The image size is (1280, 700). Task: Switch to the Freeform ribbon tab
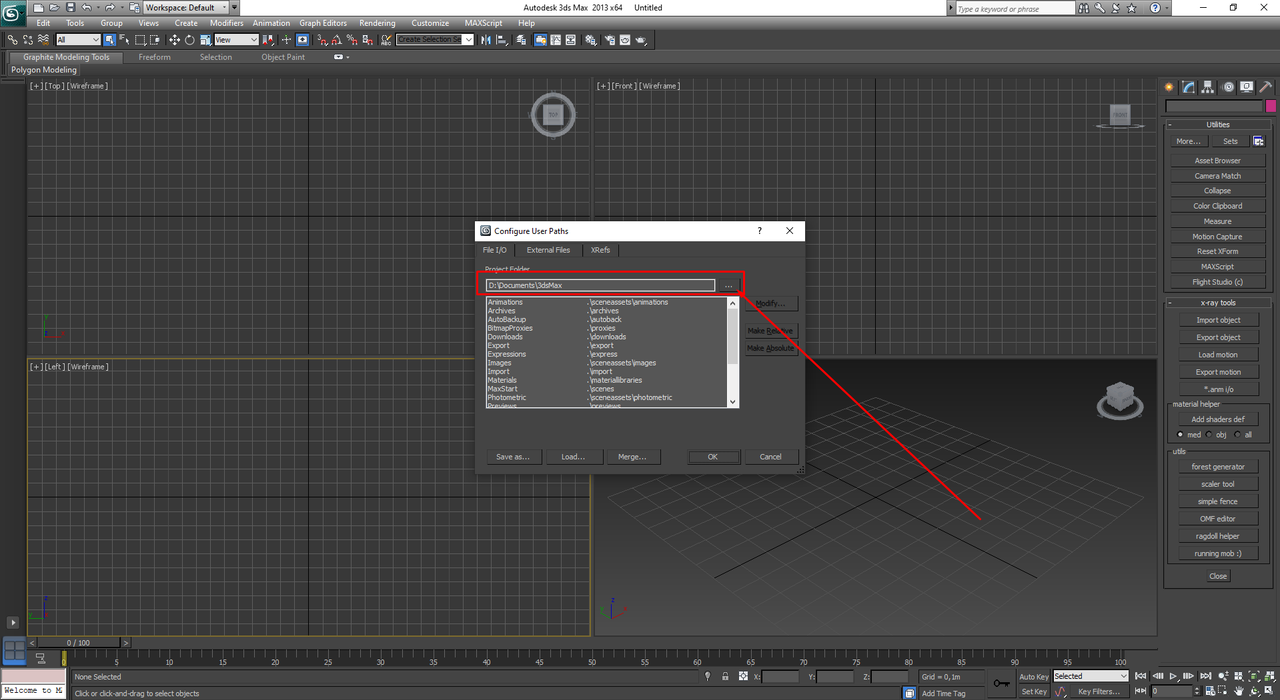tap(154, 57)
